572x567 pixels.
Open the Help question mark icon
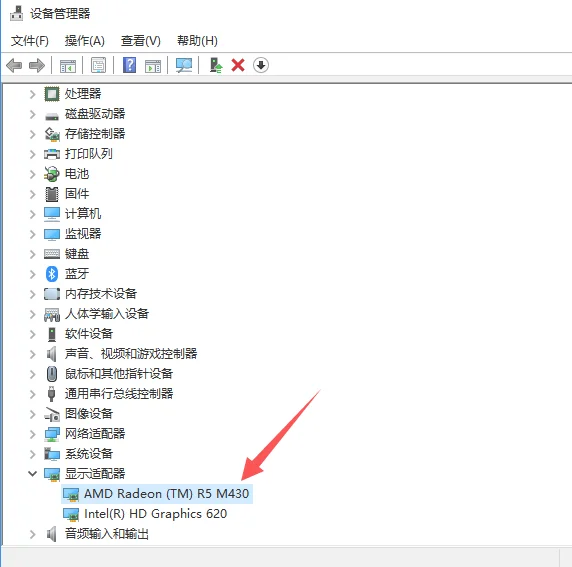click(x=130, y=66)
